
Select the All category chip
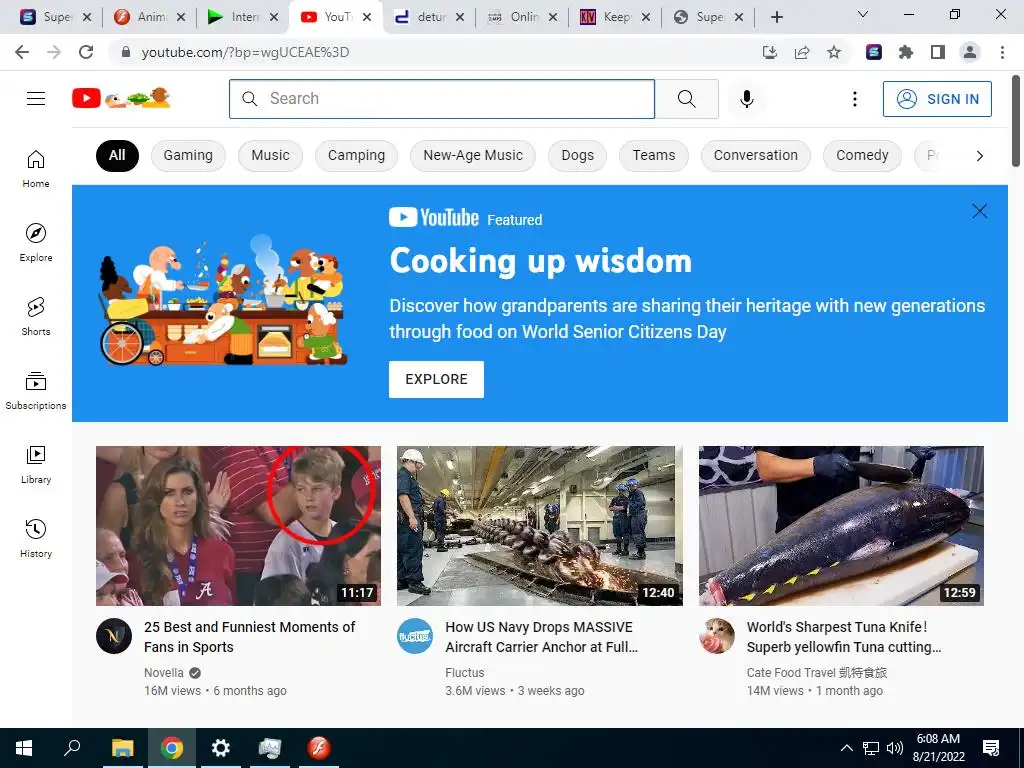(117, 155)
